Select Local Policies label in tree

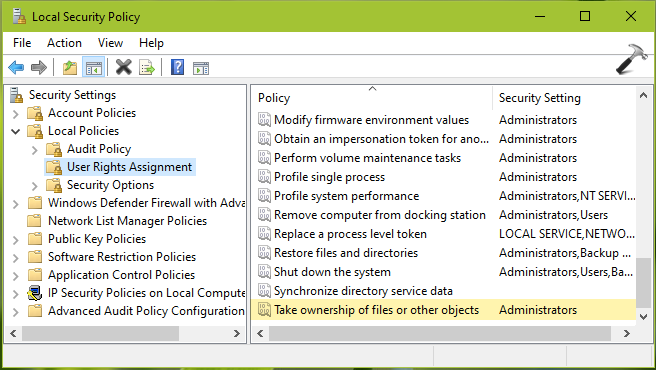tap(83, 131)
